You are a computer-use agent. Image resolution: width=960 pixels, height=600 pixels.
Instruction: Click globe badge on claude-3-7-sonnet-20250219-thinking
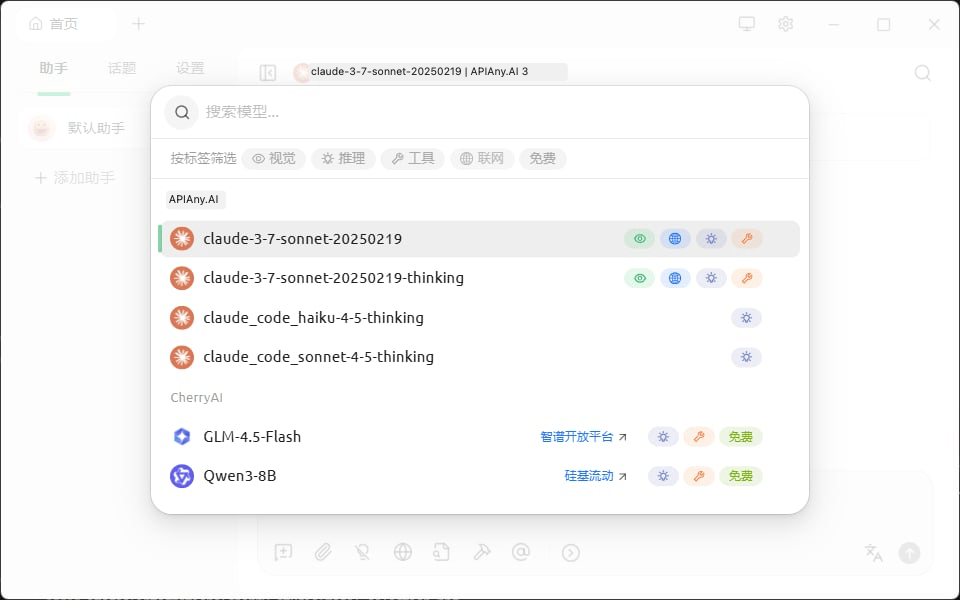tap(675, 278)
